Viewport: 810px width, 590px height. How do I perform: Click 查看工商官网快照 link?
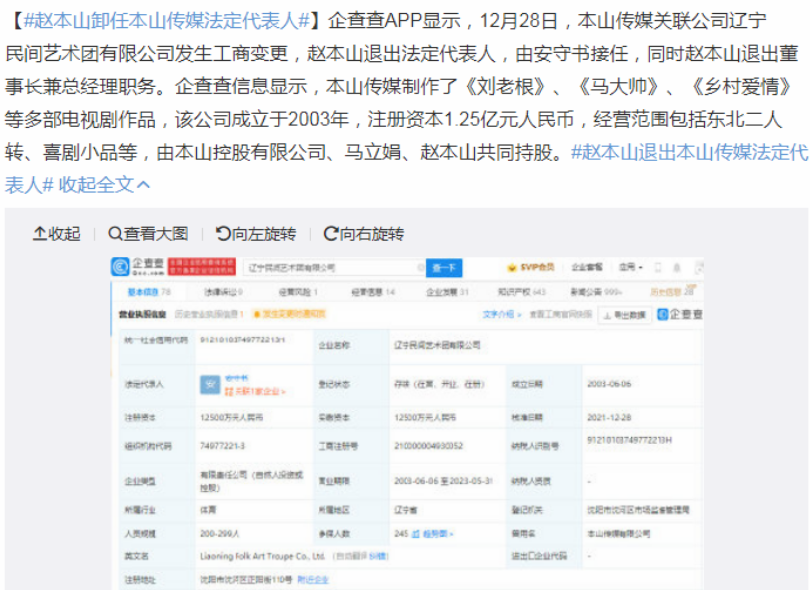click(560, 314)
